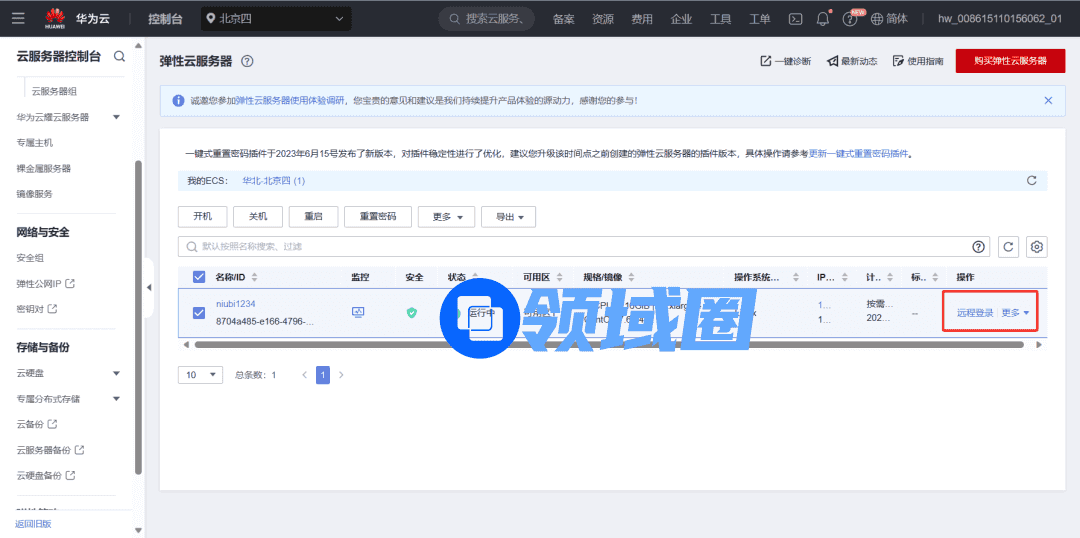
Task: Open the cloud shell terminal icon
Action: click(796, 18)
